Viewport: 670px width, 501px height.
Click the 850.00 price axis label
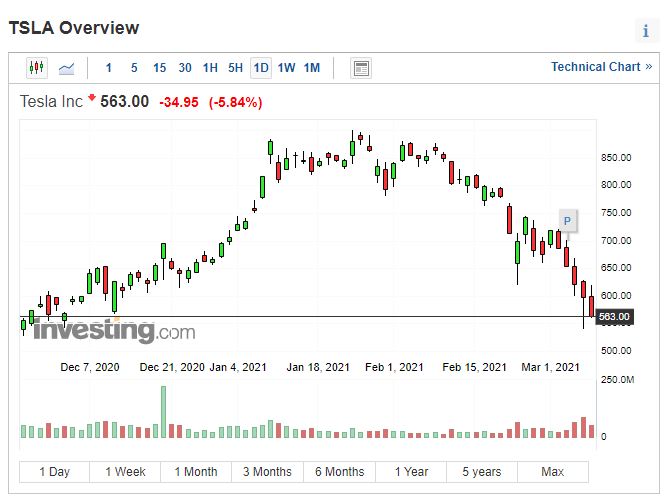(616, 158)
